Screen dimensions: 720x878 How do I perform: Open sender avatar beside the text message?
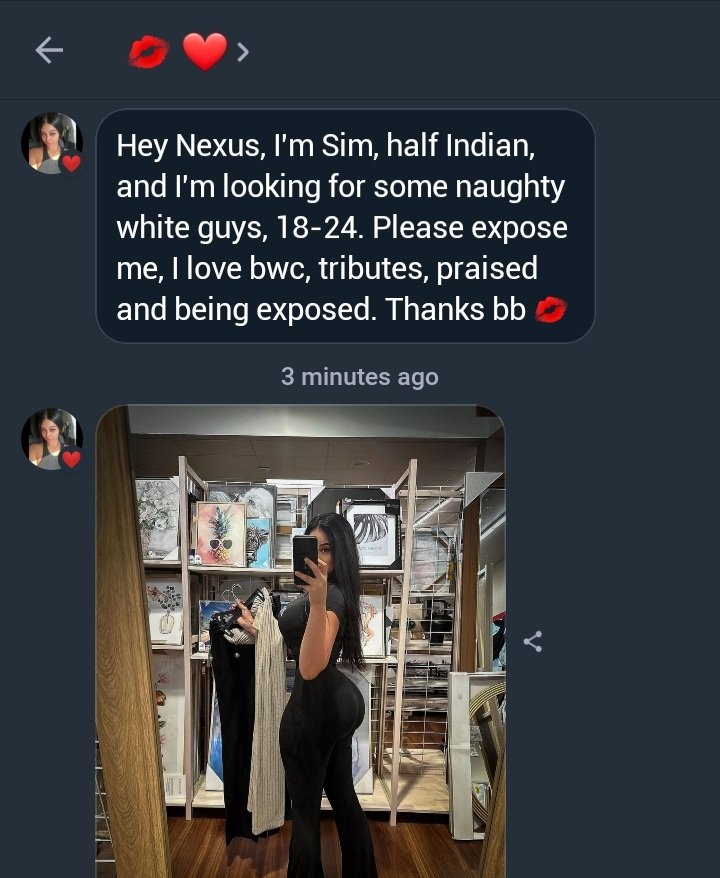(x=52, y=143)
